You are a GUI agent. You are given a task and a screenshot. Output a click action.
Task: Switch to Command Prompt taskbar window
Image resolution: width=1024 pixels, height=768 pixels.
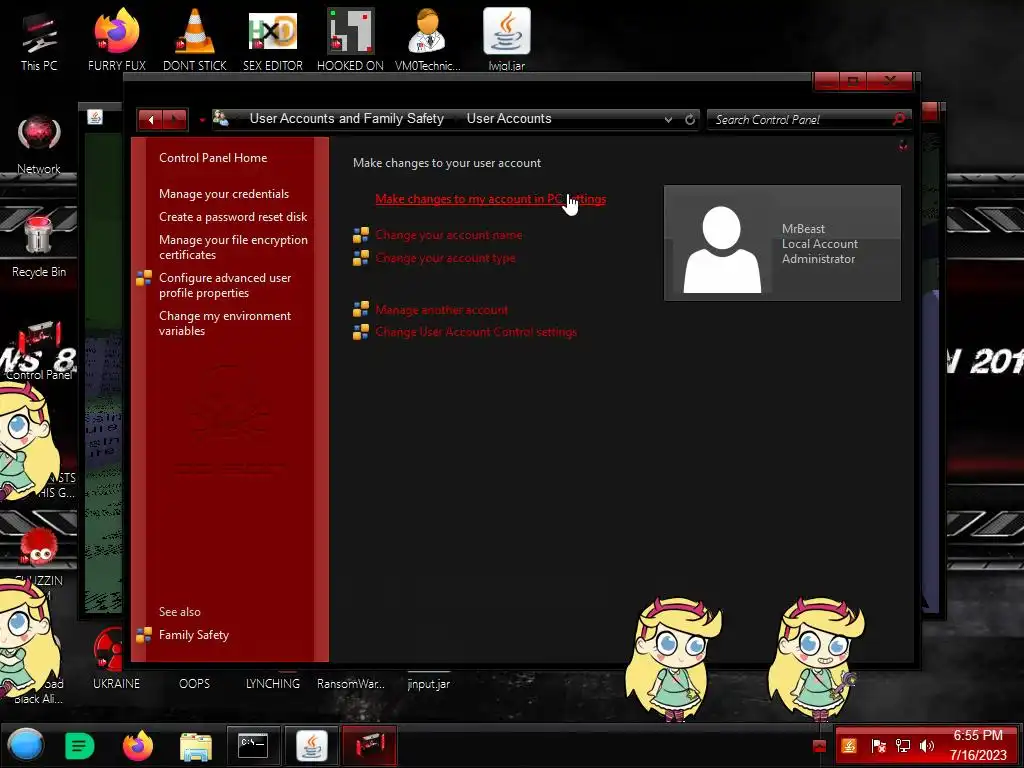(253, 745)
